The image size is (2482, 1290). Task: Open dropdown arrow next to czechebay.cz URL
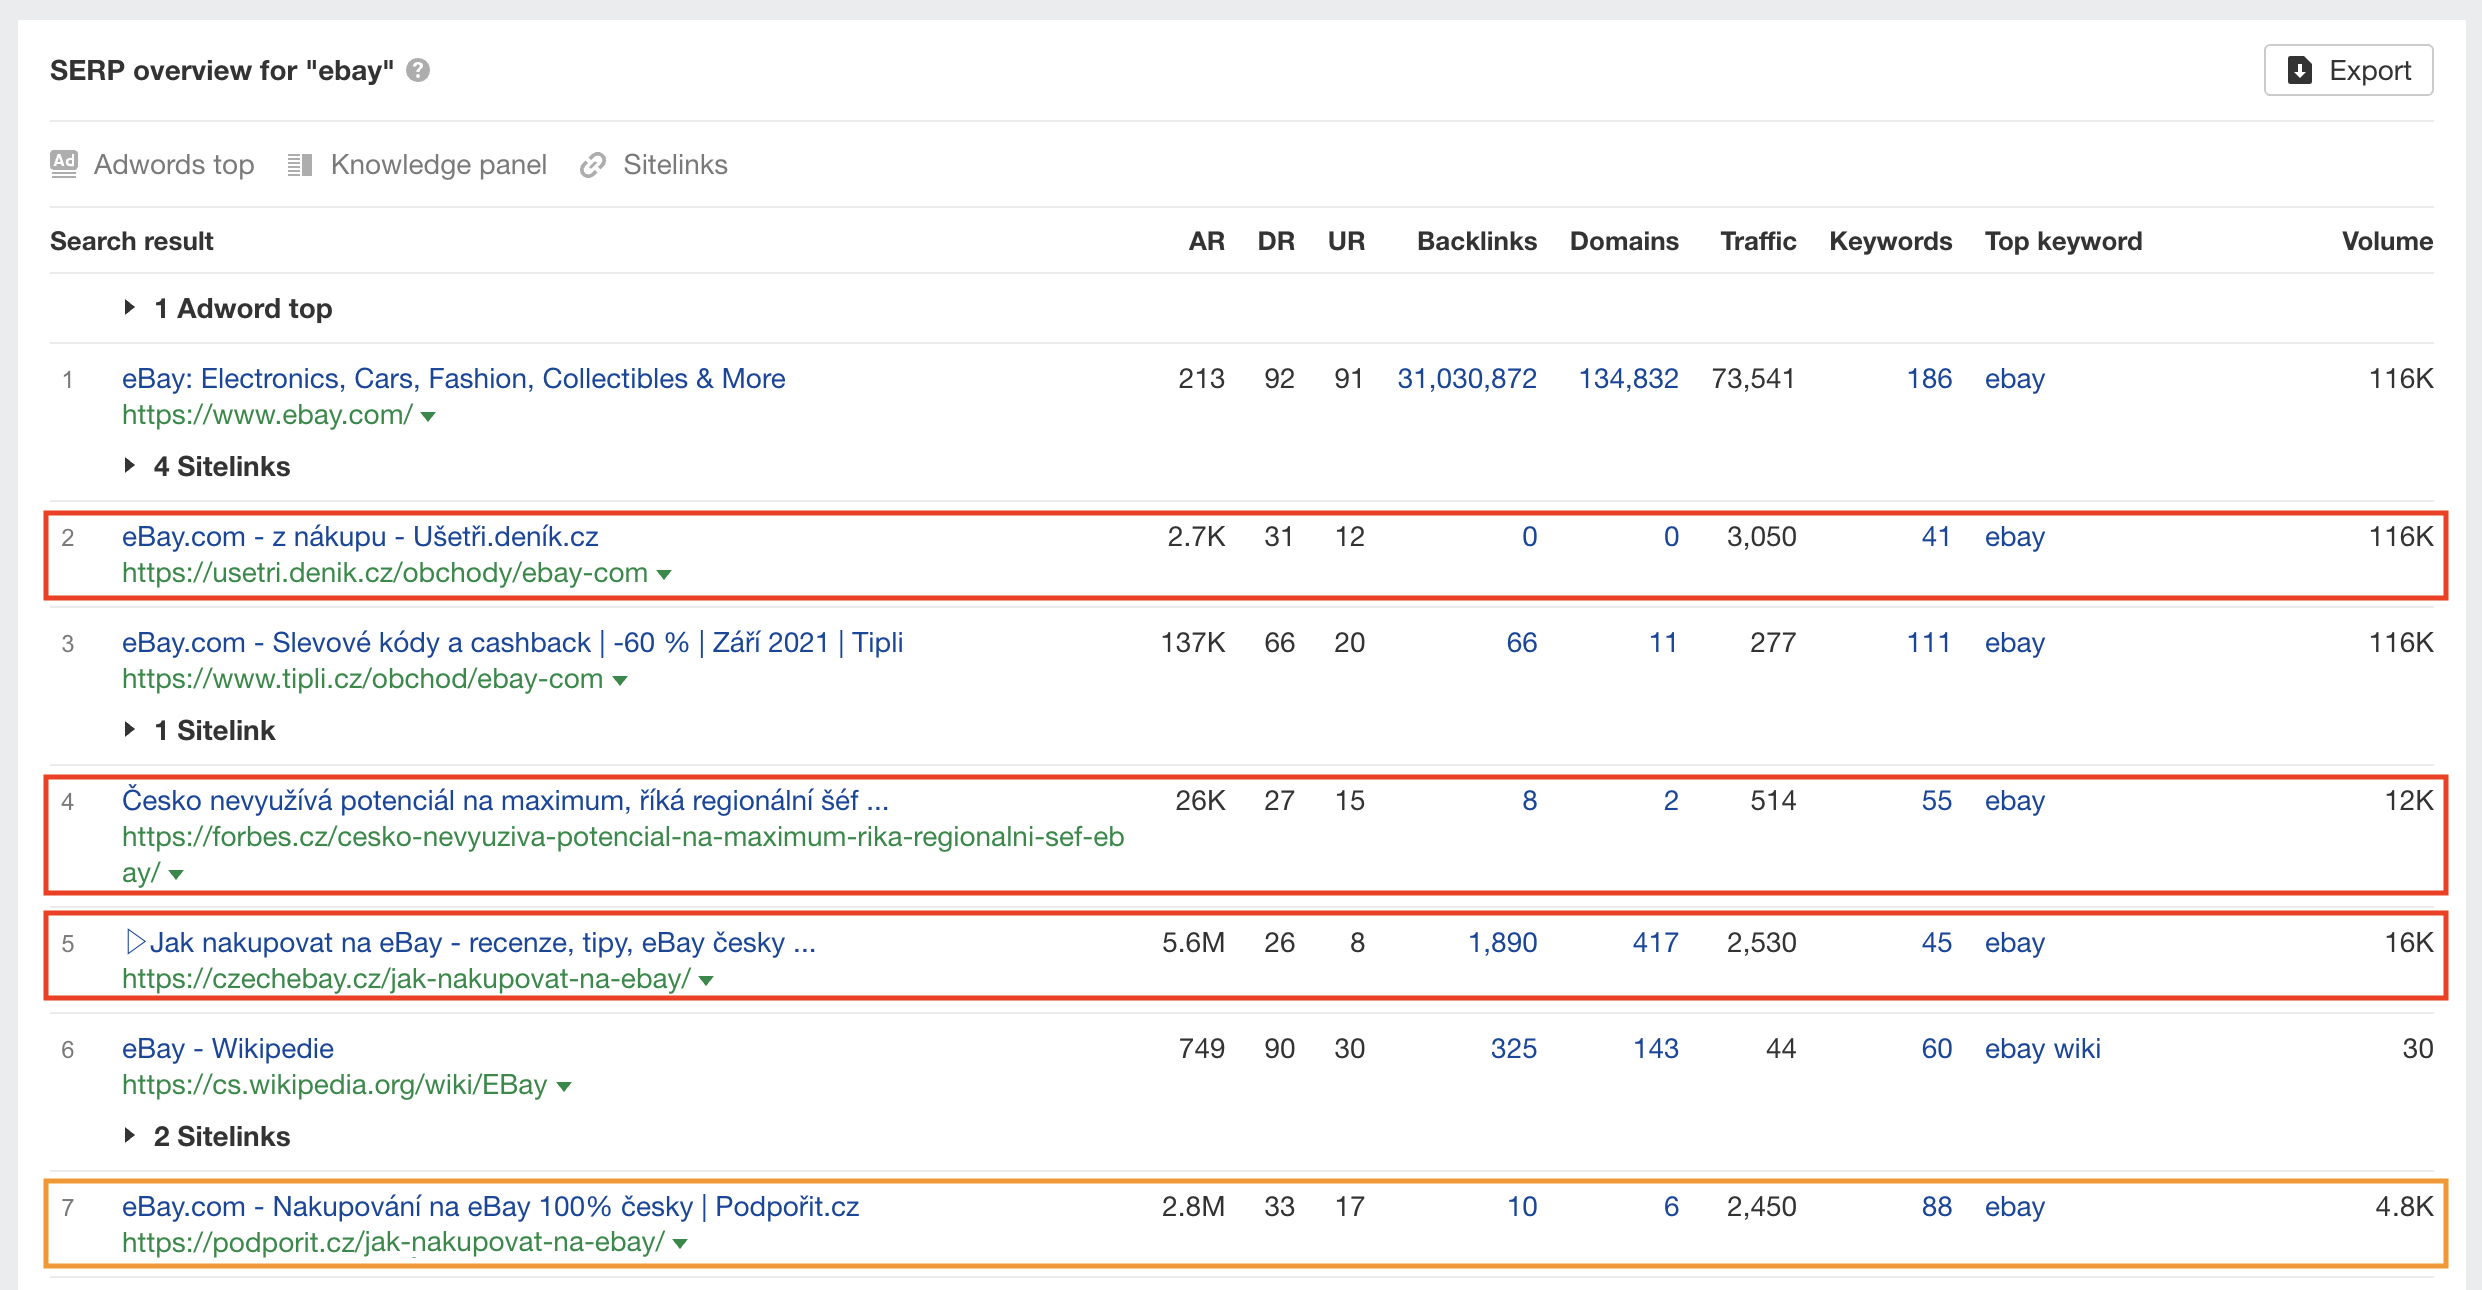(707, 981)
